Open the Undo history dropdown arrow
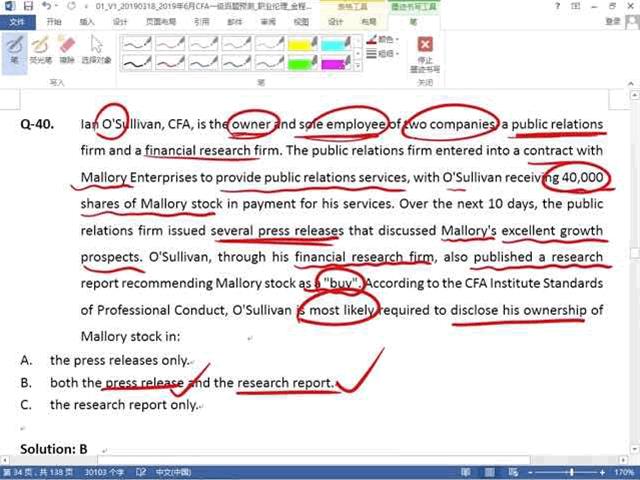 pyautogui.click(x=57, y=6)
